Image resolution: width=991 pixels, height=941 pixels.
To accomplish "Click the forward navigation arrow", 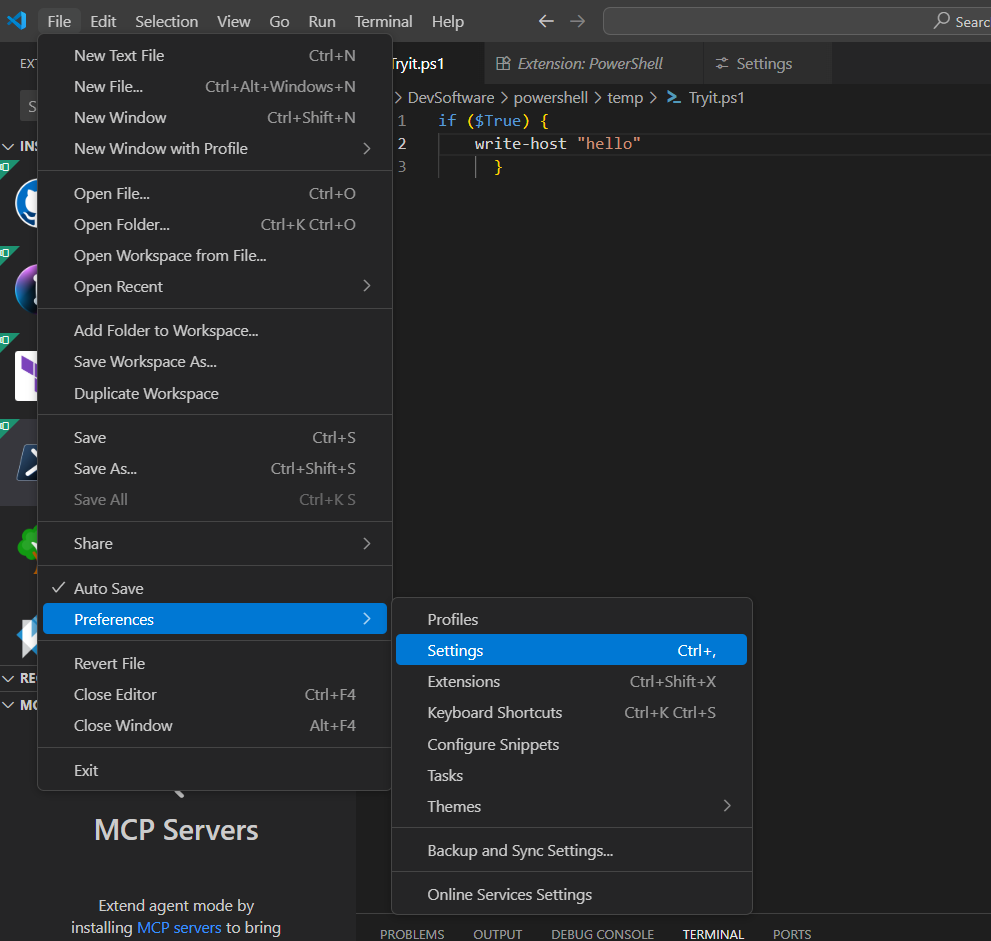I will point(578,20).
